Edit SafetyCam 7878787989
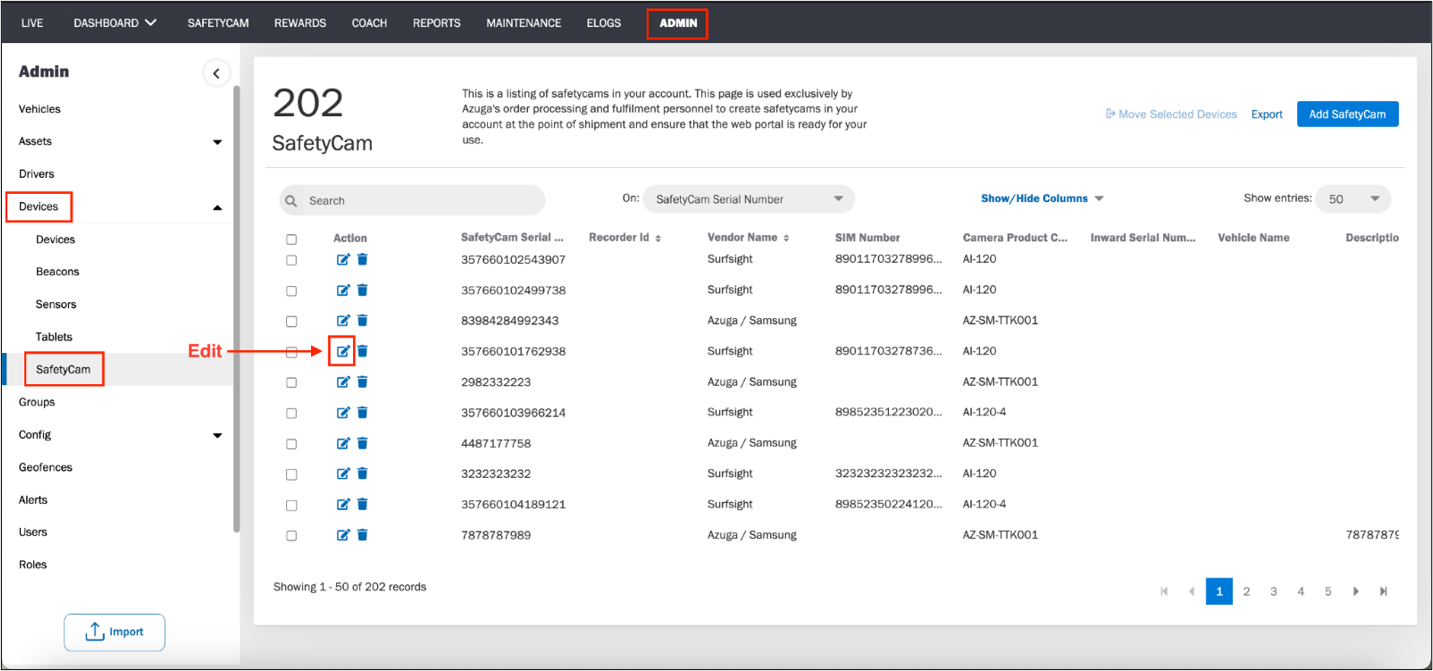 coord(343,535)
